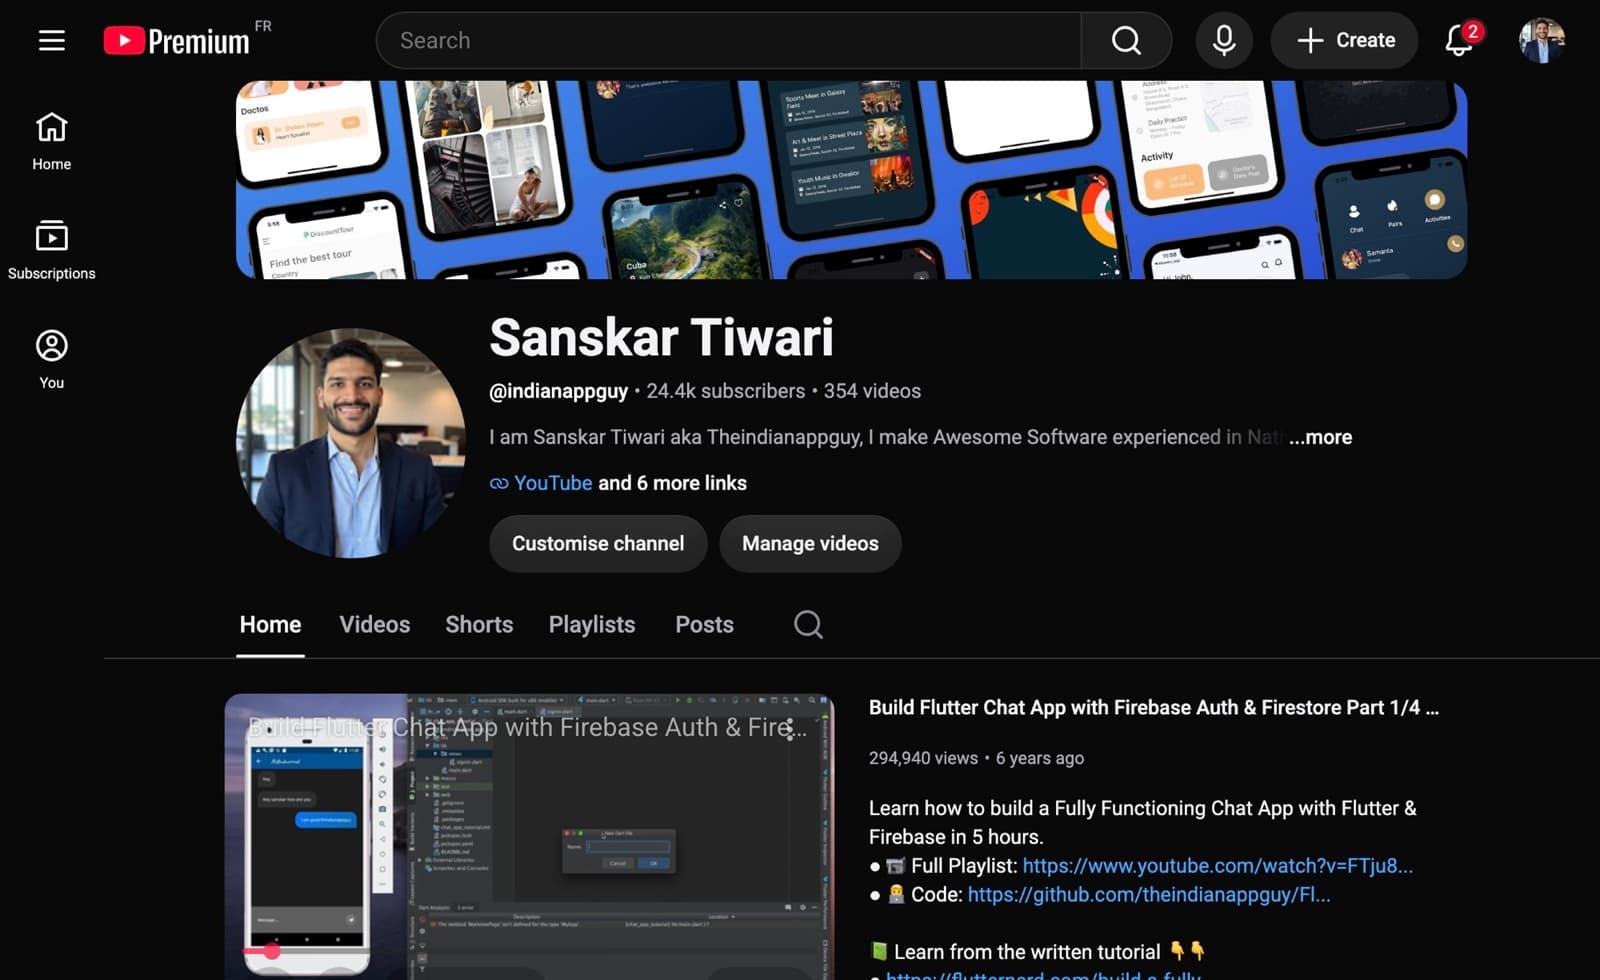Play the featured Flutter Chat App video
1600x980 pixels.
coord(529,836)
